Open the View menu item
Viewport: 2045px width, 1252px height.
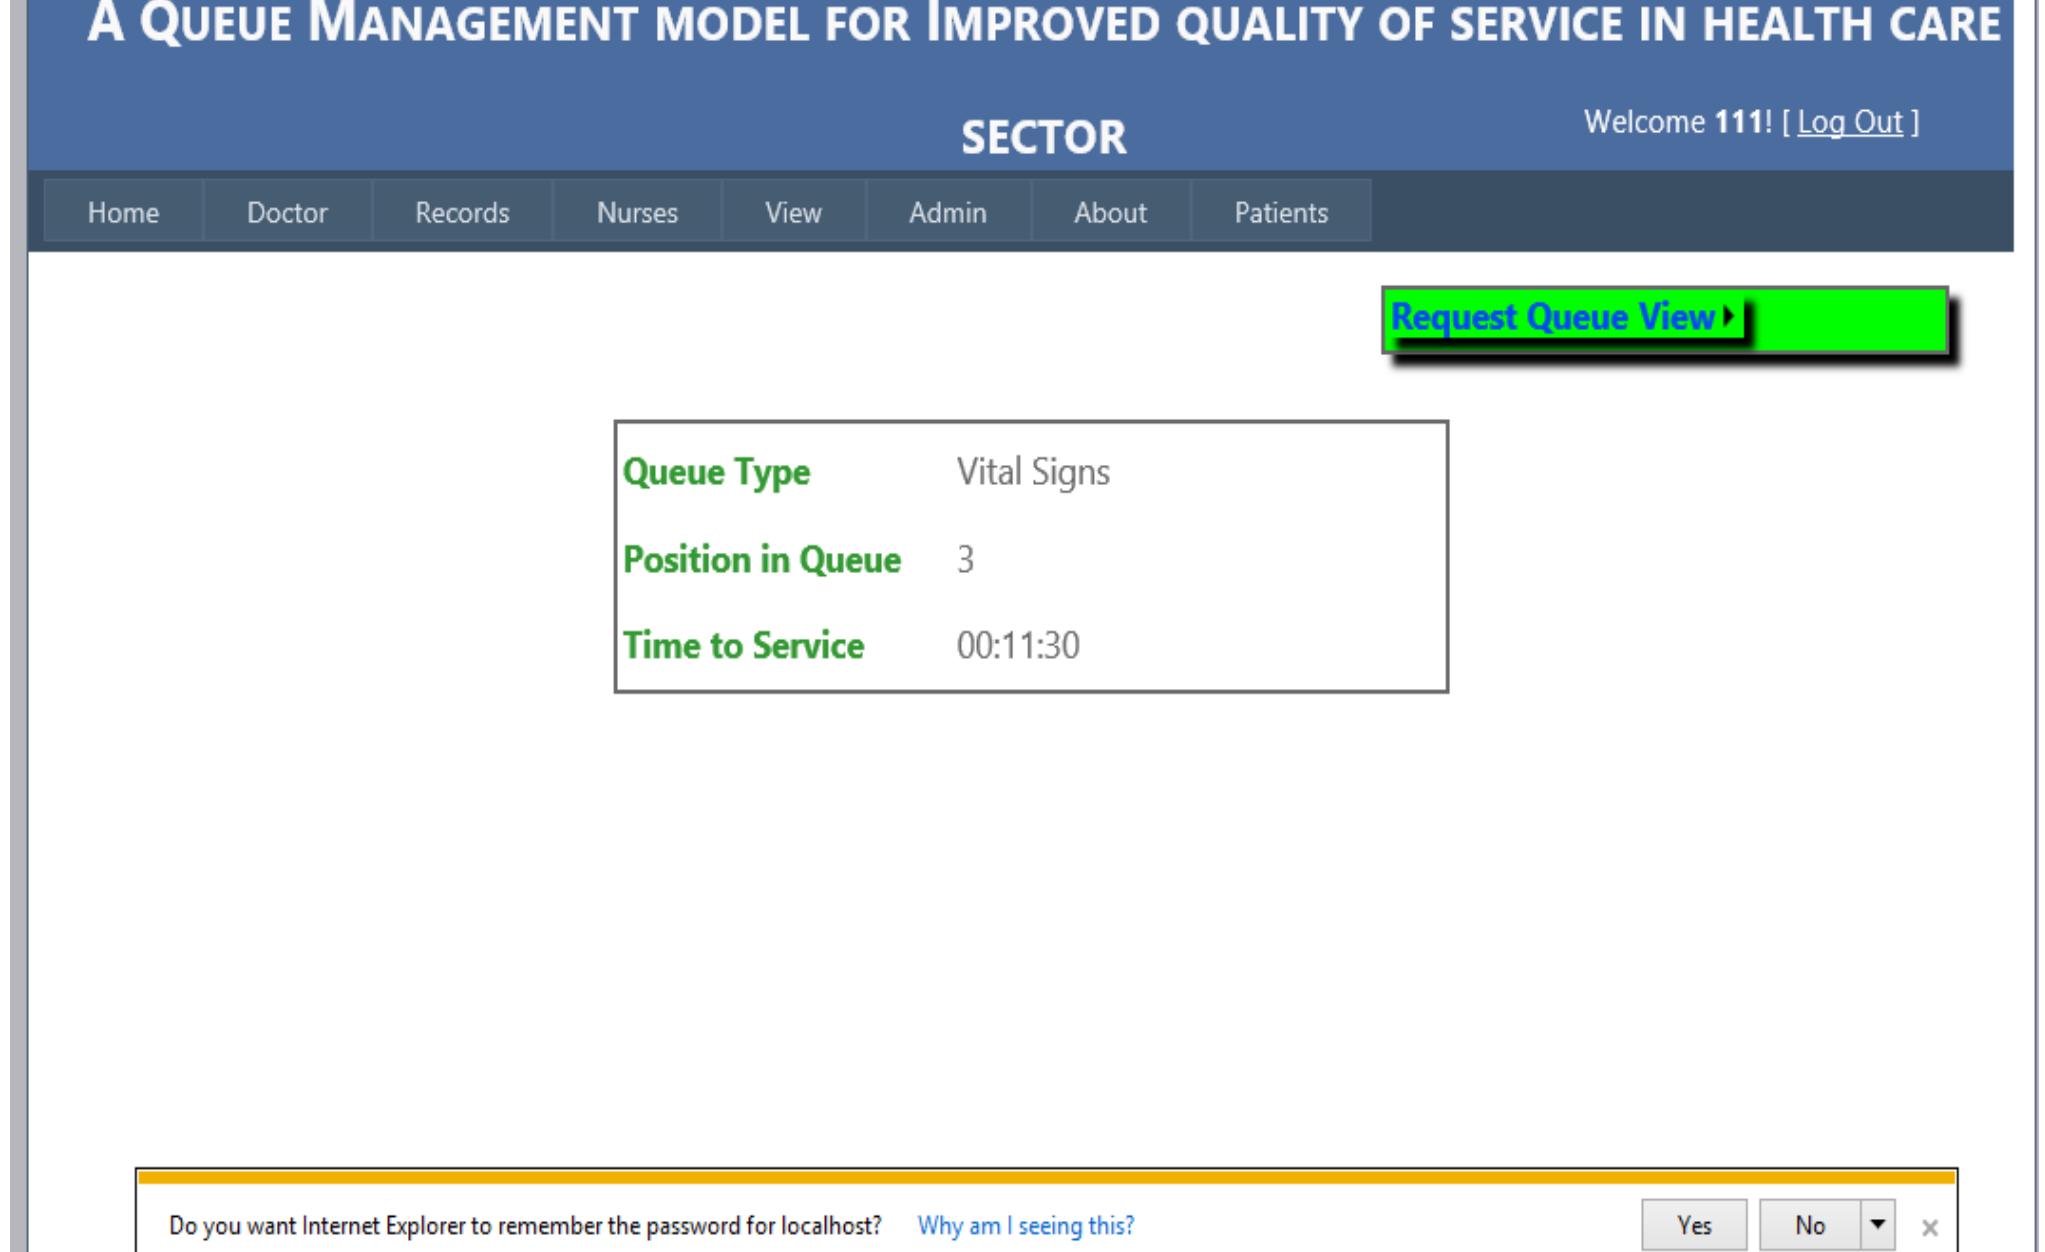tap(793, 213)
